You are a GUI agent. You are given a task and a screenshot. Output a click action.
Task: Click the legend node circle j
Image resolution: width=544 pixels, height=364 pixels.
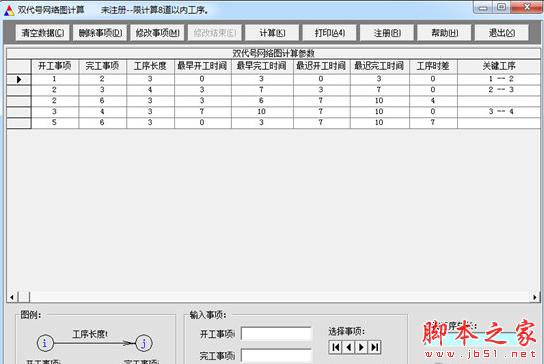point(144,343)
